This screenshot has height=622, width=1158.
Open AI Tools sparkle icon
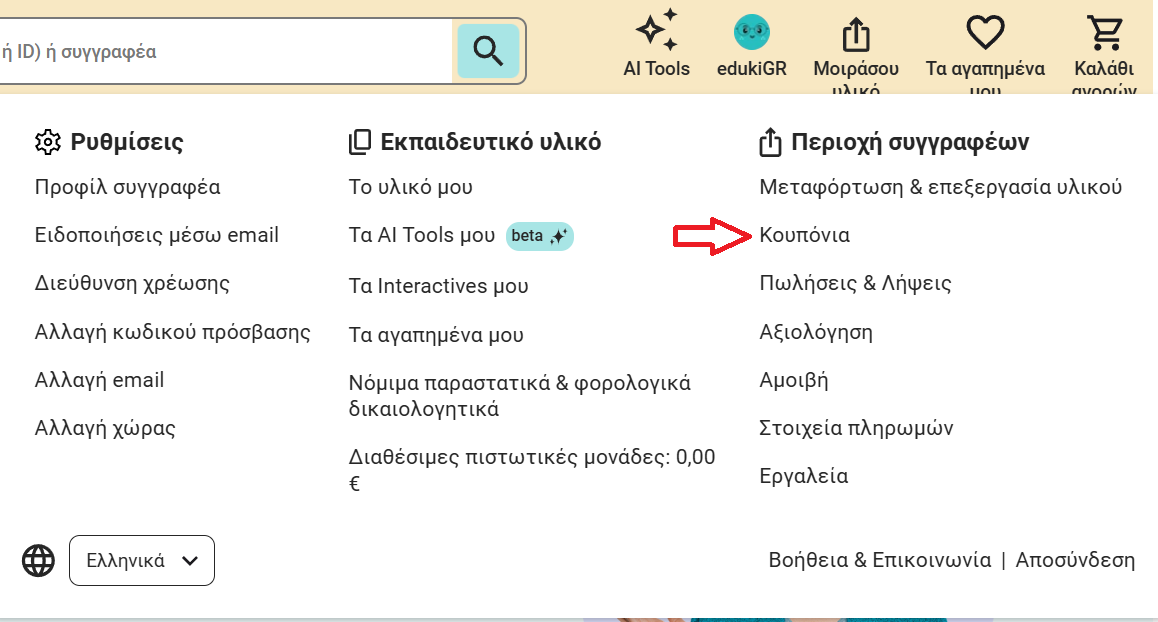click(657, 31)
